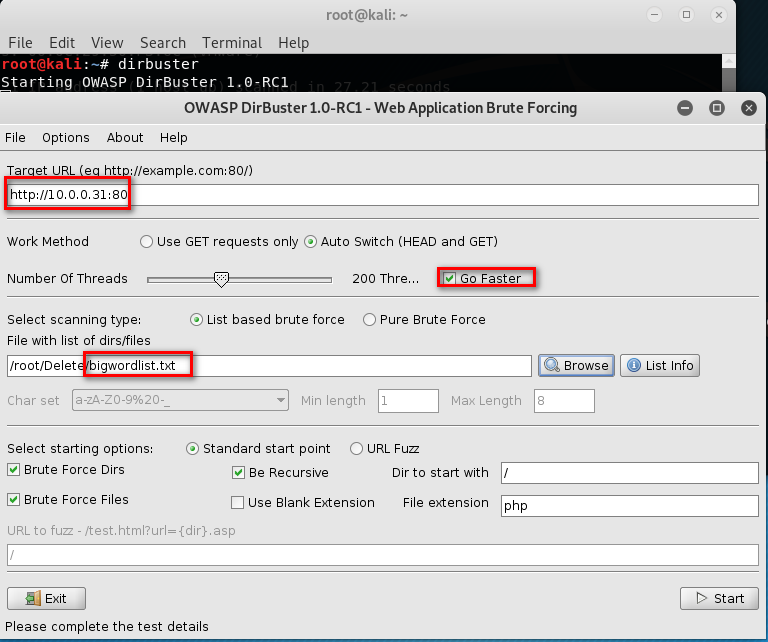Click the Start play triangle icon
The height and width of the screenshot is (642, 768).
click(702, 598)
